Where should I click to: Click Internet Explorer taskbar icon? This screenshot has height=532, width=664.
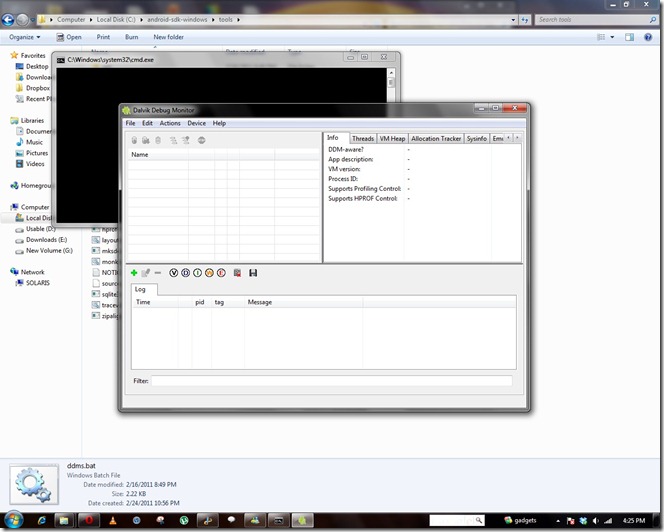click(42, 520)
